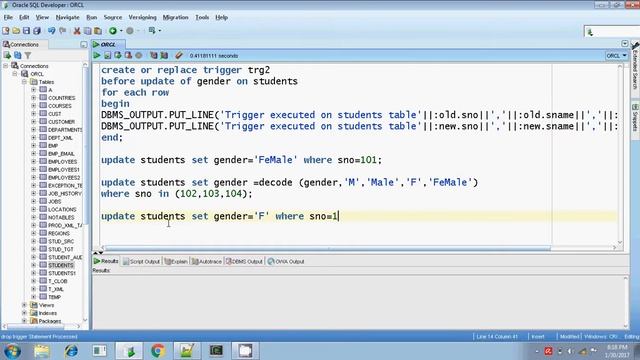Collapse the Tables node
The height and width of the screenshot is (360, 640).
point(24,82)
